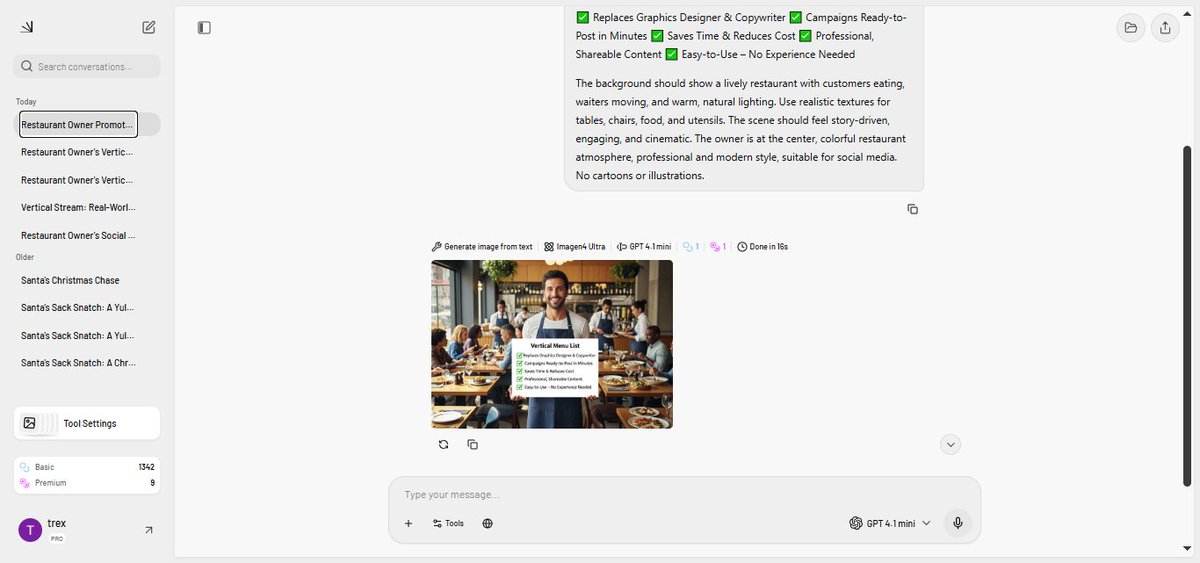Click the Premium credits coin icon
Image resolution: width=1200 pixels, height=563 pixels.
[x=25, y=483]
